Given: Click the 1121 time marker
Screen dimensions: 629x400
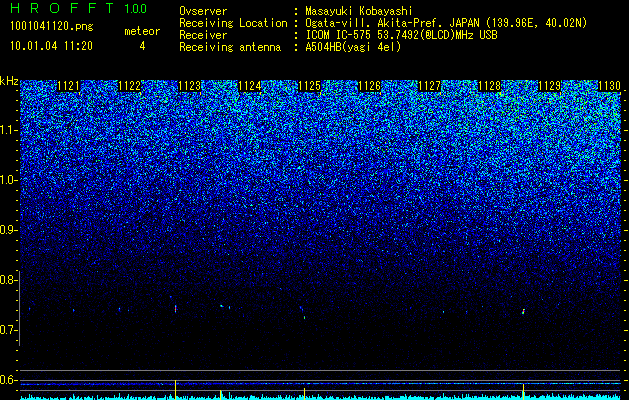Looking at the screenshot, I should coord(69,86).
